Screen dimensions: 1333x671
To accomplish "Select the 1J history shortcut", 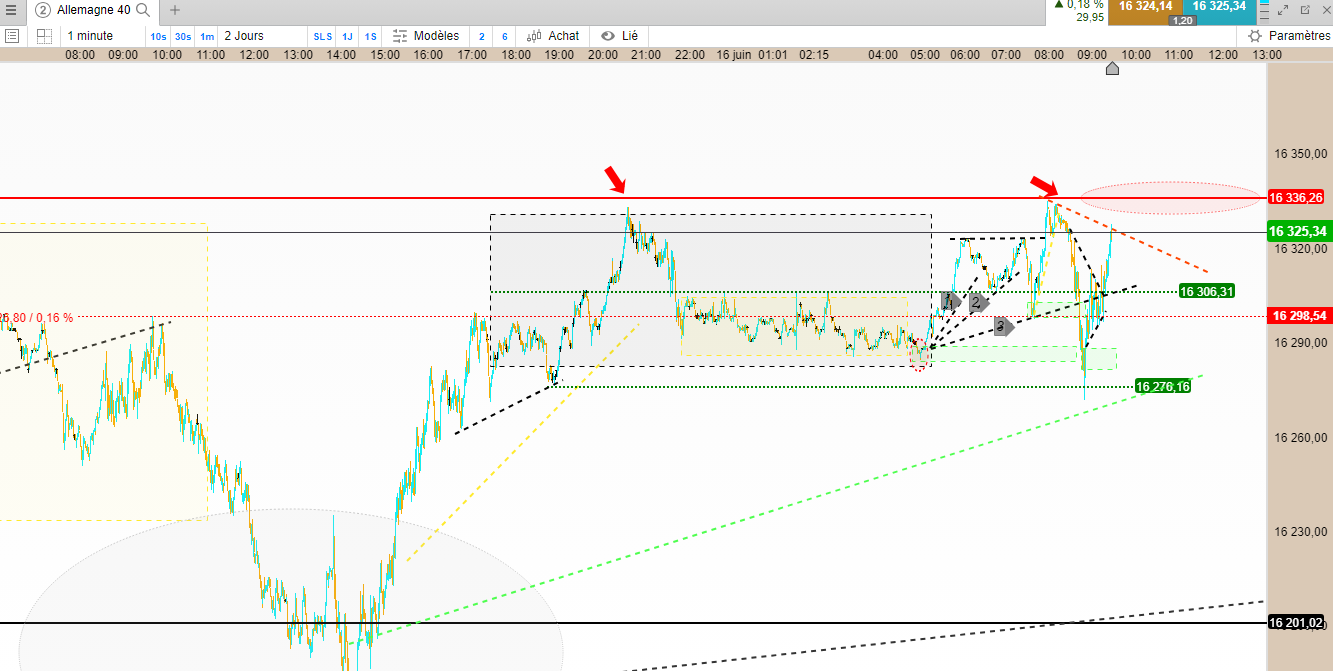I will pyautogui.click(x=347, y=36).
